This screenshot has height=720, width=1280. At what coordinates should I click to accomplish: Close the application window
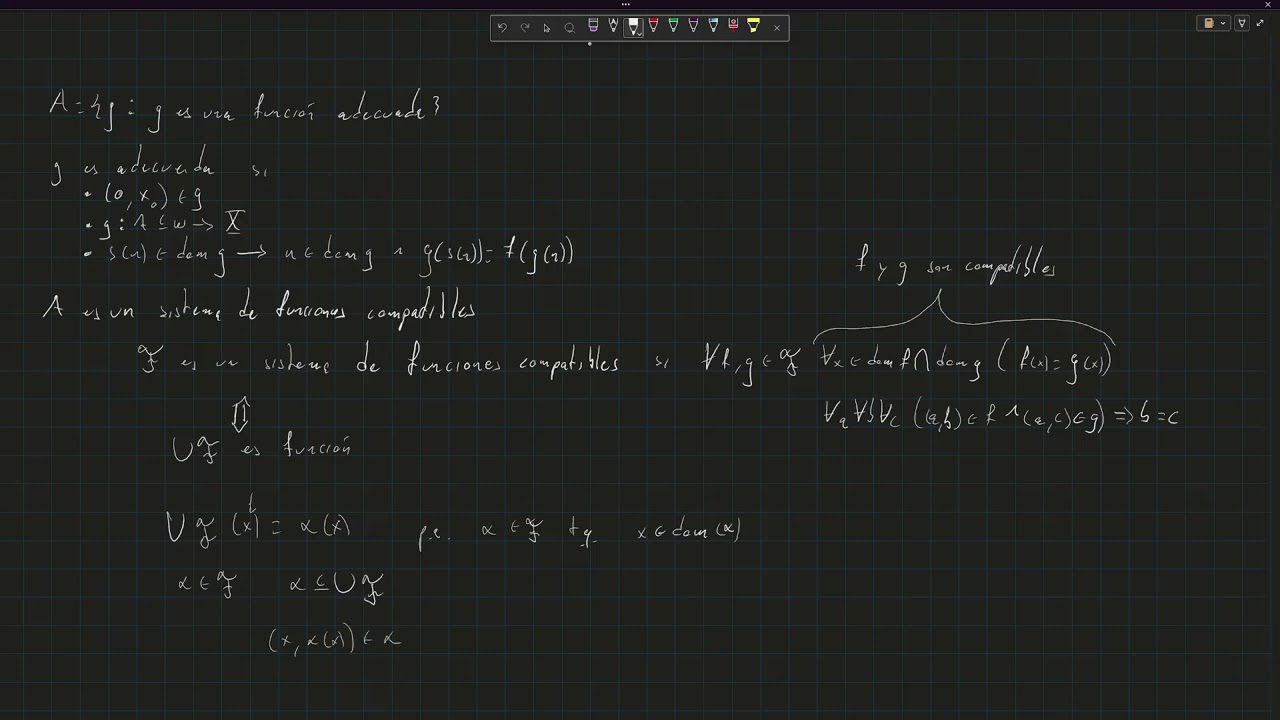[1268, 4]
